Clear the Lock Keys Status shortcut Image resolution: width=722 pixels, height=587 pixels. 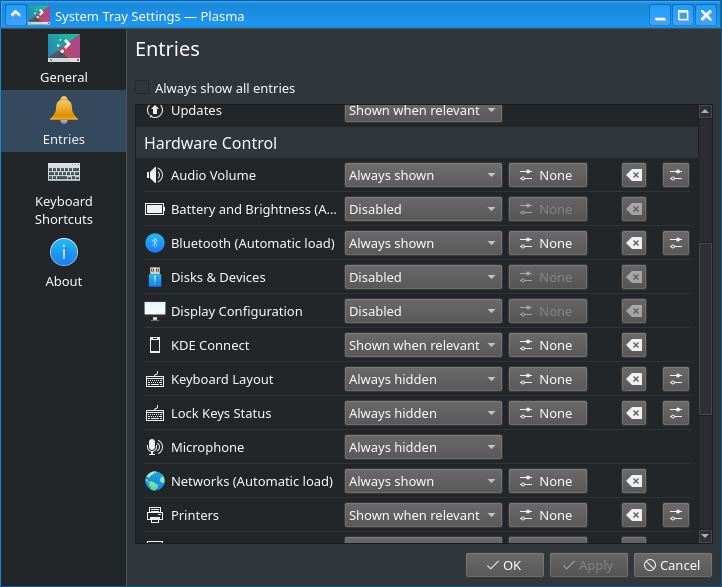click(634, 413)
